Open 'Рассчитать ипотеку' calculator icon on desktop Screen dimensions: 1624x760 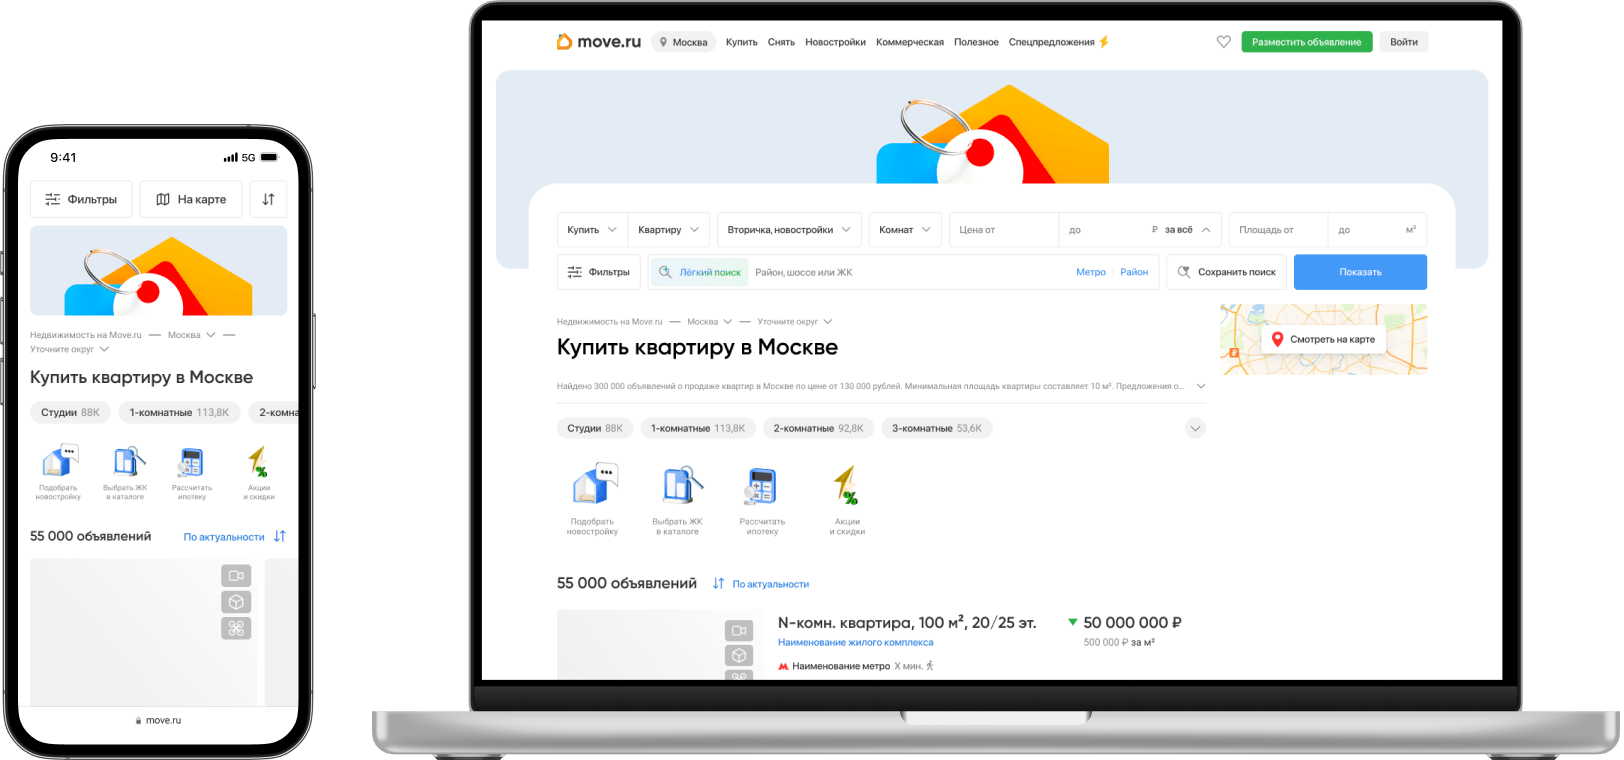click(762, 486)
